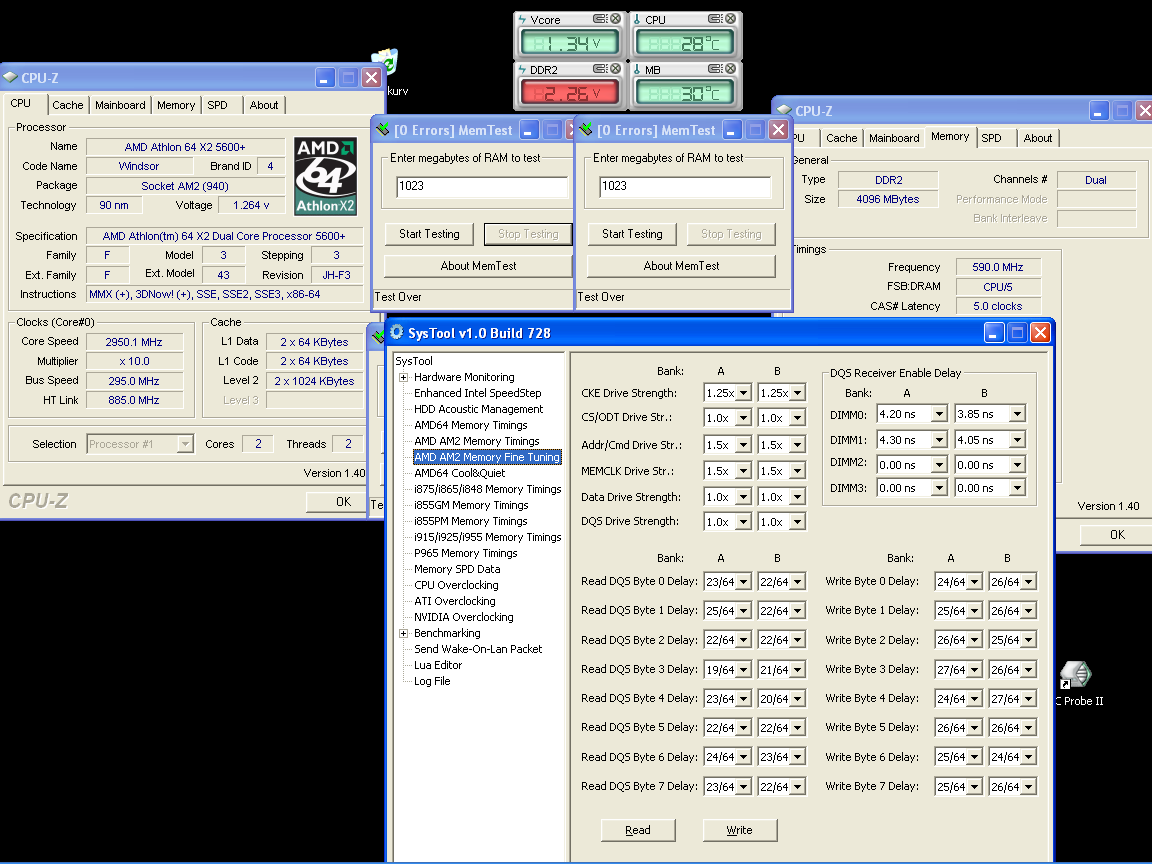Open About tab in right CPU-Z window
The height and width of the screenshot is (864, 1152).
(x=1037, y=138)
